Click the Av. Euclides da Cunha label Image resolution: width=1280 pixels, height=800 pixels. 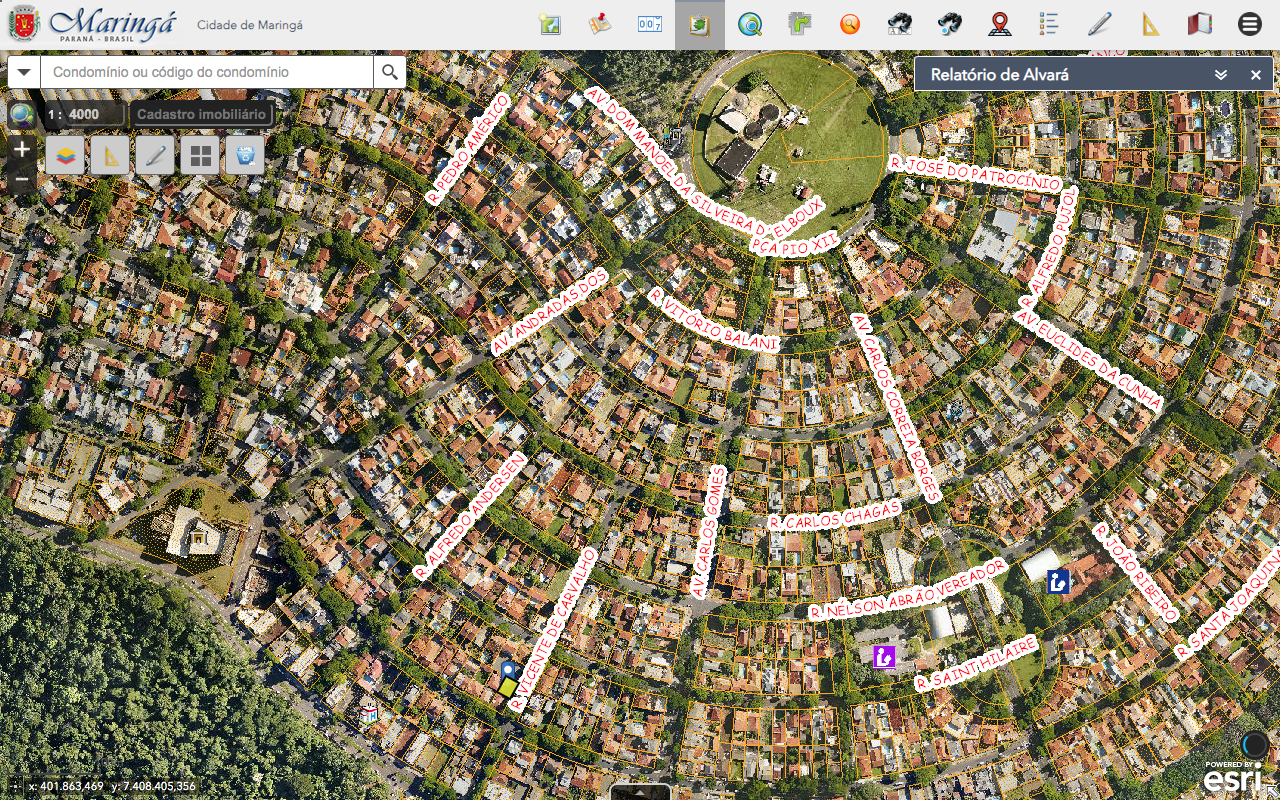1089,360
